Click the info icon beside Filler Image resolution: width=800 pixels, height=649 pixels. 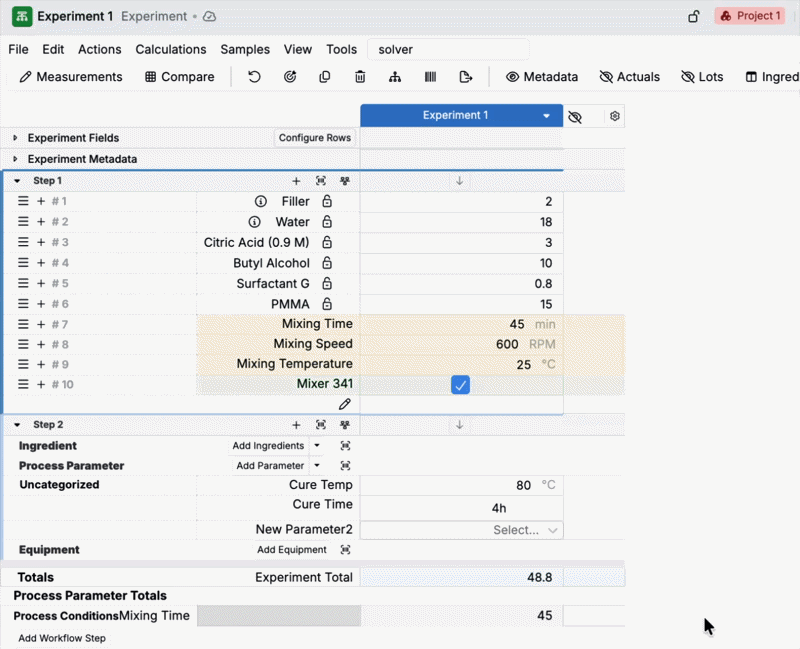[x=261, y=201]
